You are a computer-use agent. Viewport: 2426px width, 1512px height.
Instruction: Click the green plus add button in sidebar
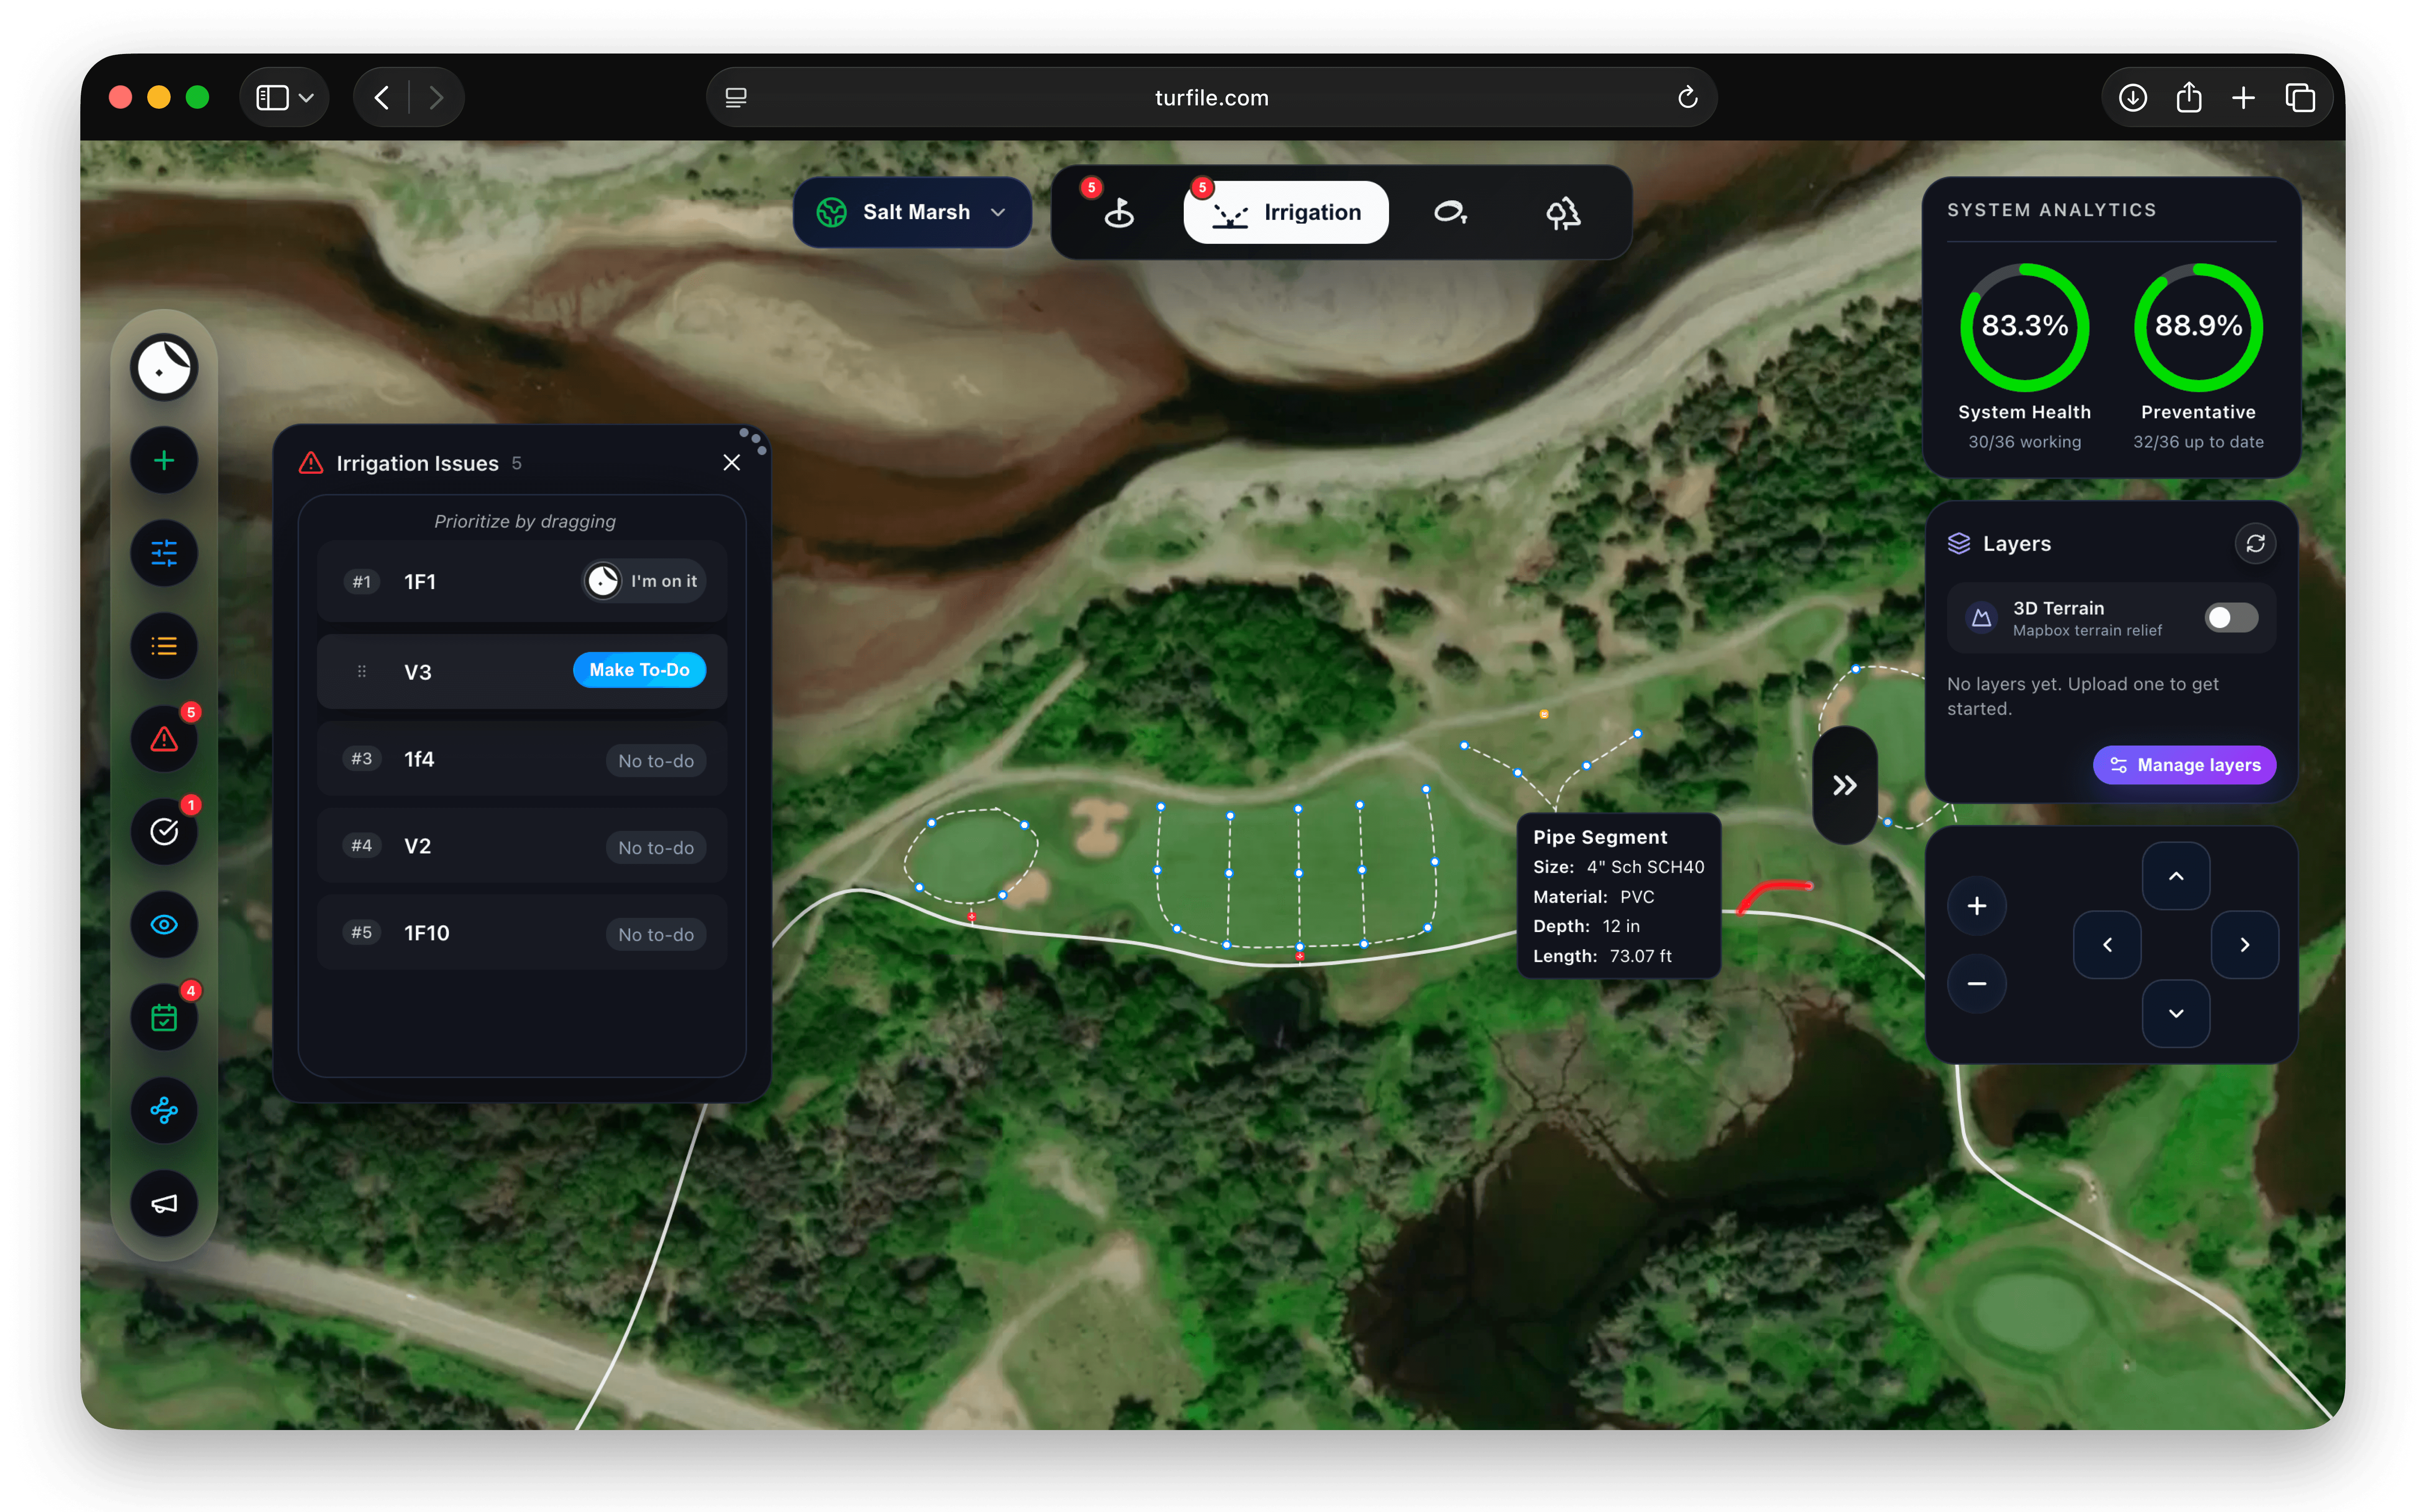tap(164, 460)
